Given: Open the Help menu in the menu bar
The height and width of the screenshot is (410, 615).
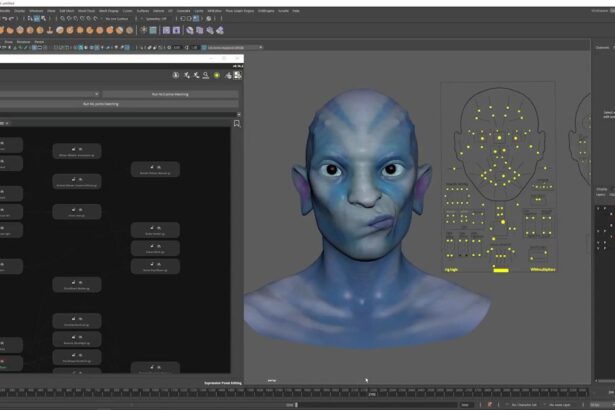Looking at the screenshot, I should 296,11.
